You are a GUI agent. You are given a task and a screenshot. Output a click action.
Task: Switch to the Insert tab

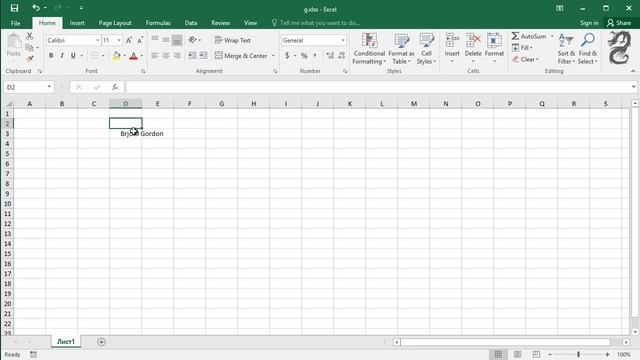tap(77, 23)
